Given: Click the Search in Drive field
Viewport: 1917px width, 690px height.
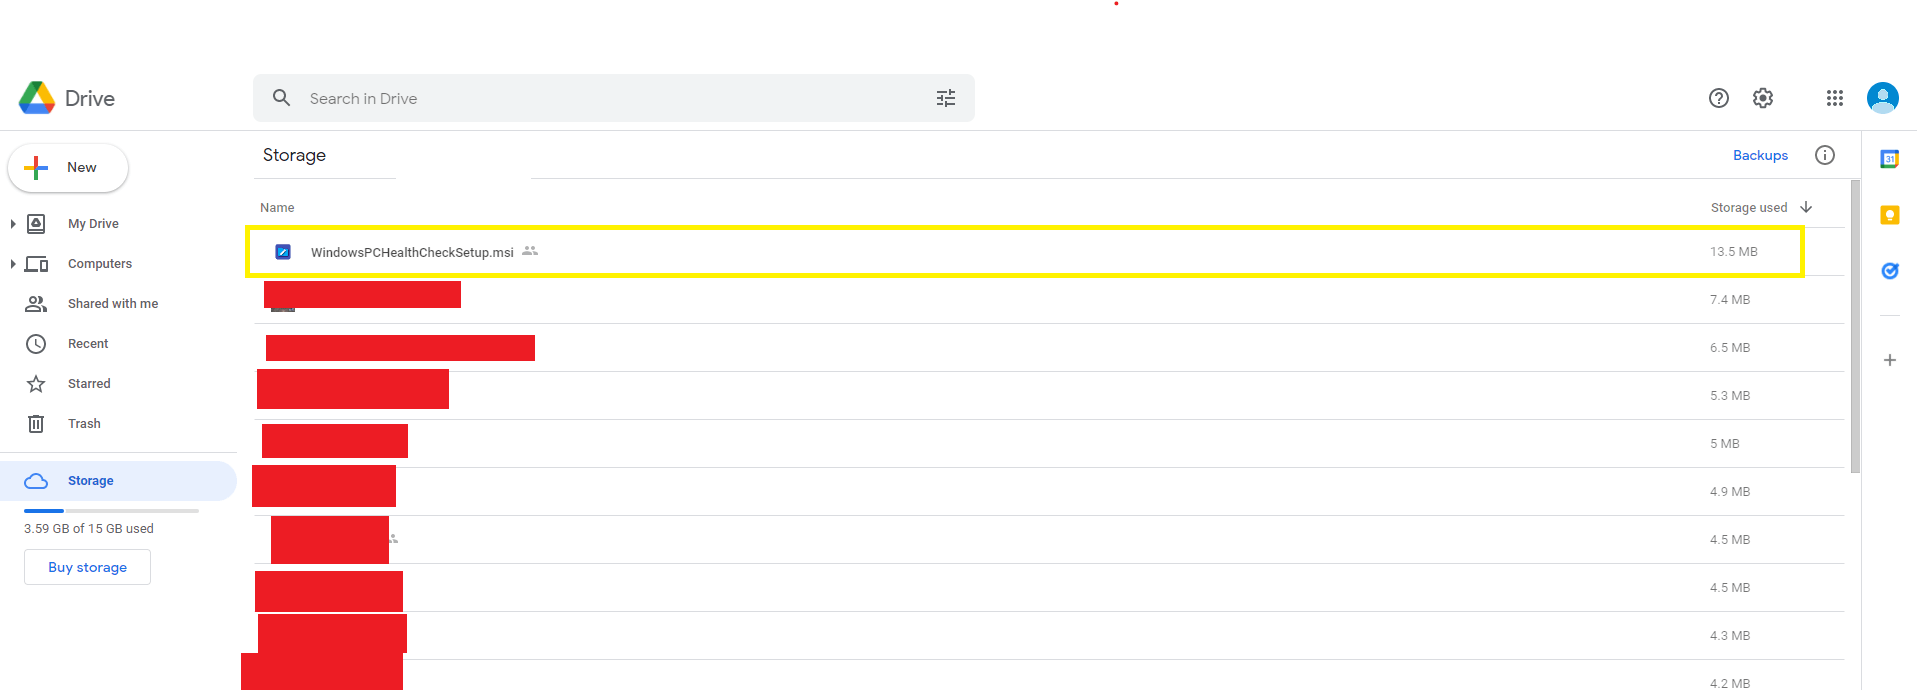Looking at the screenshot, I should tap(600, 98).
